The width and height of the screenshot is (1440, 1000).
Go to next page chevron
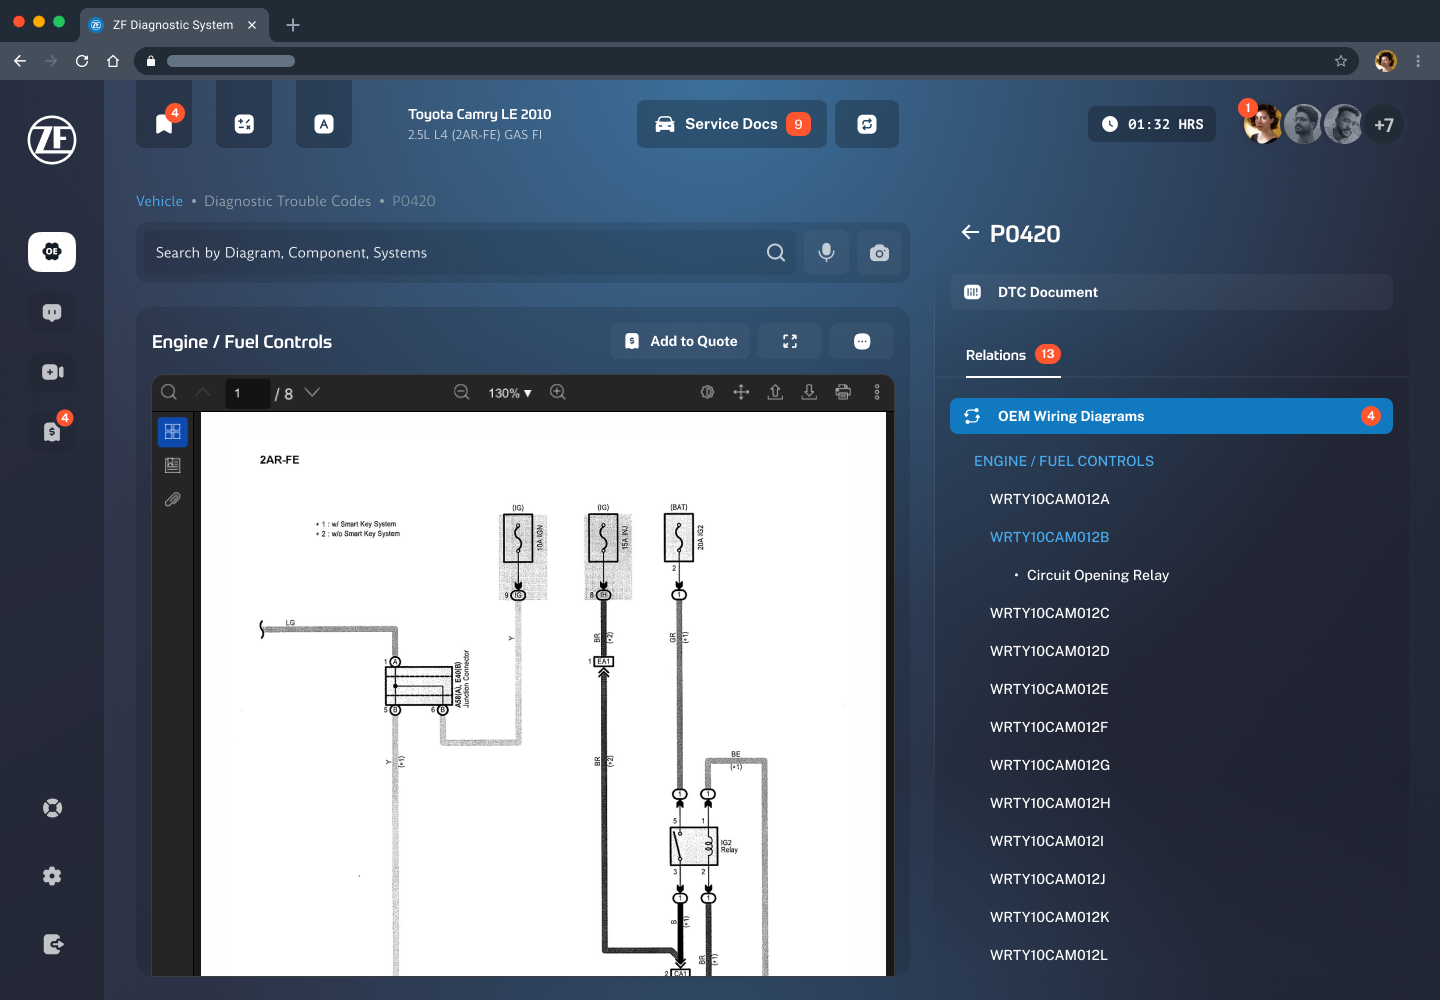point(312,392)
